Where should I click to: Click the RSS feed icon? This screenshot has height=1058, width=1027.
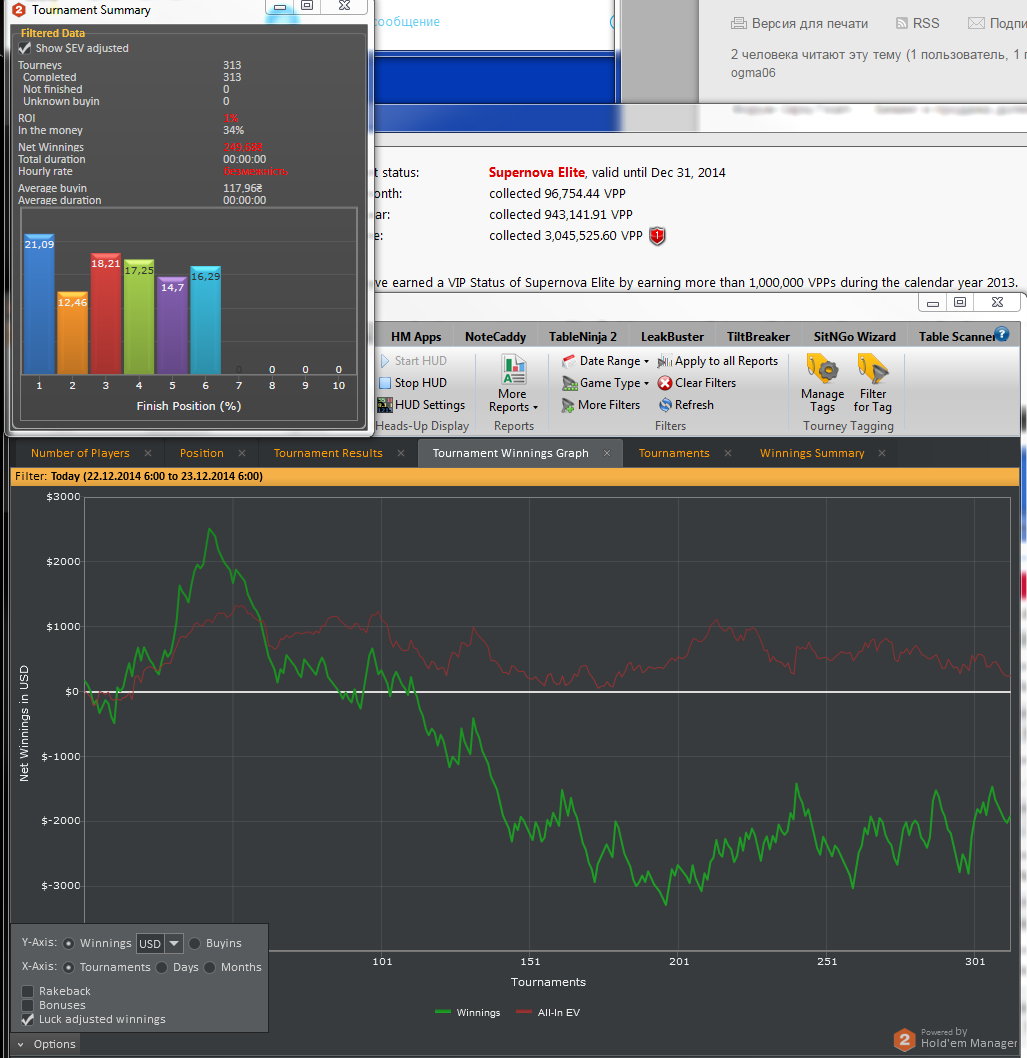tap(901, 23)
